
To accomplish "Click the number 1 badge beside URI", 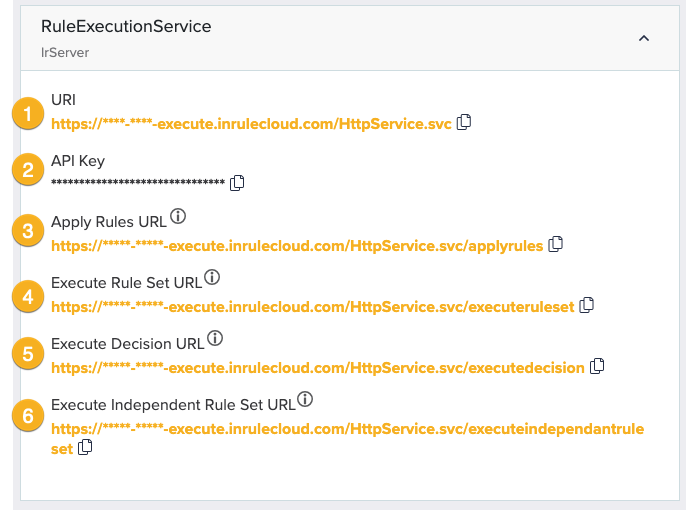I will point(27,113).
